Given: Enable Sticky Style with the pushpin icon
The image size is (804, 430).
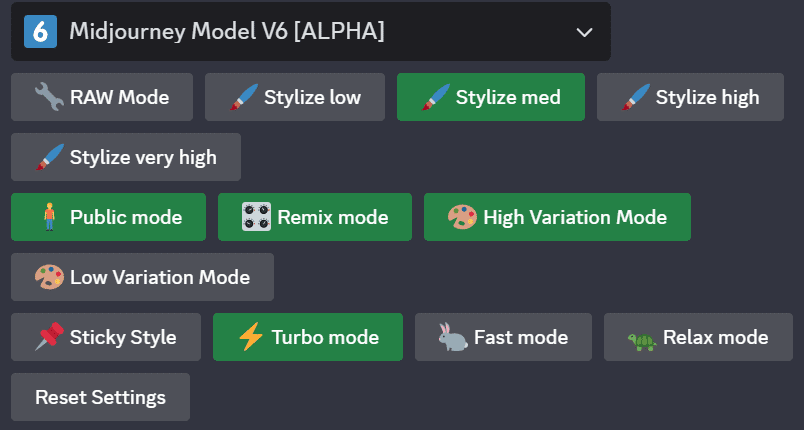Looking at the screenshot, I should tap(106, 337).
